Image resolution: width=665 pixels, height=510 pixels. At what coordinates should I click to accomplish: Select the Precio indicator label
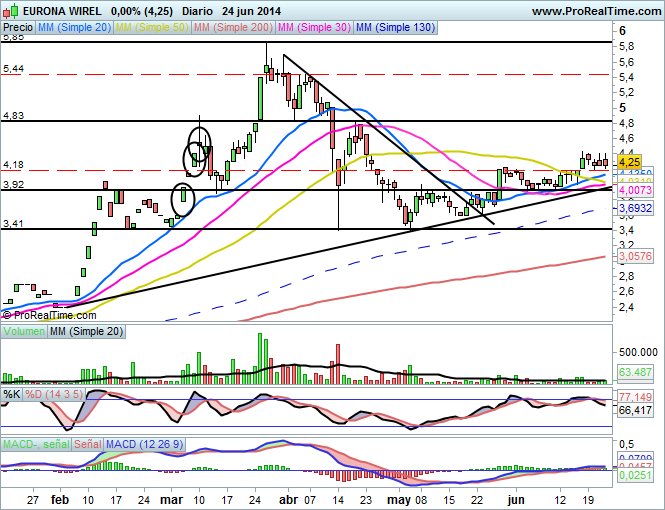(18, 28)
